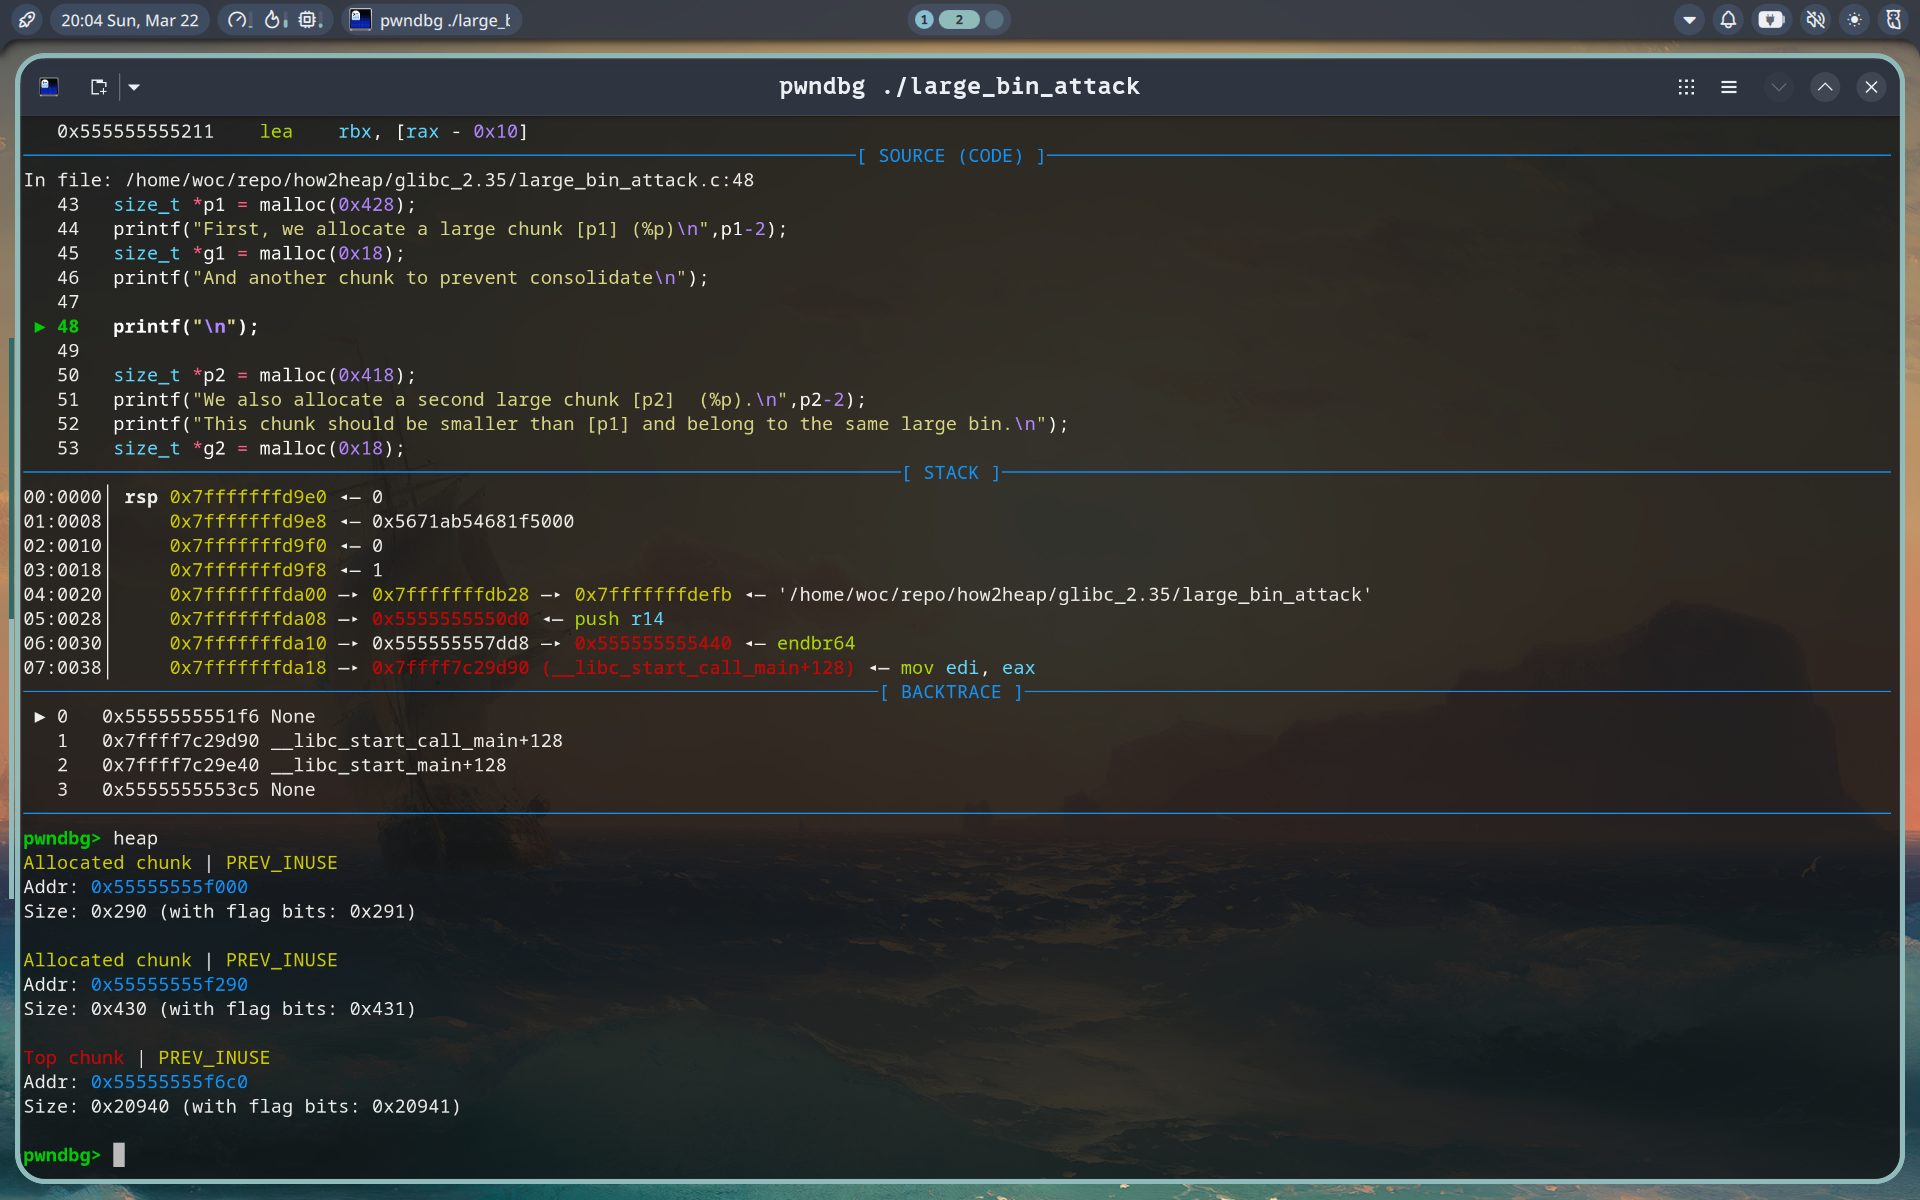Click the battery status icon
This screenshot has height=1200, width=1920.
[x=1771, y=20]
